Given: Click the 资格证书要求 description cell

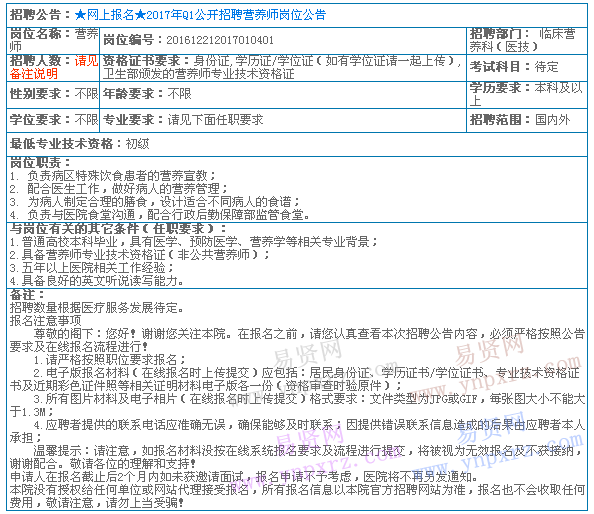Looking at the screenshot, I should (283, 67).
